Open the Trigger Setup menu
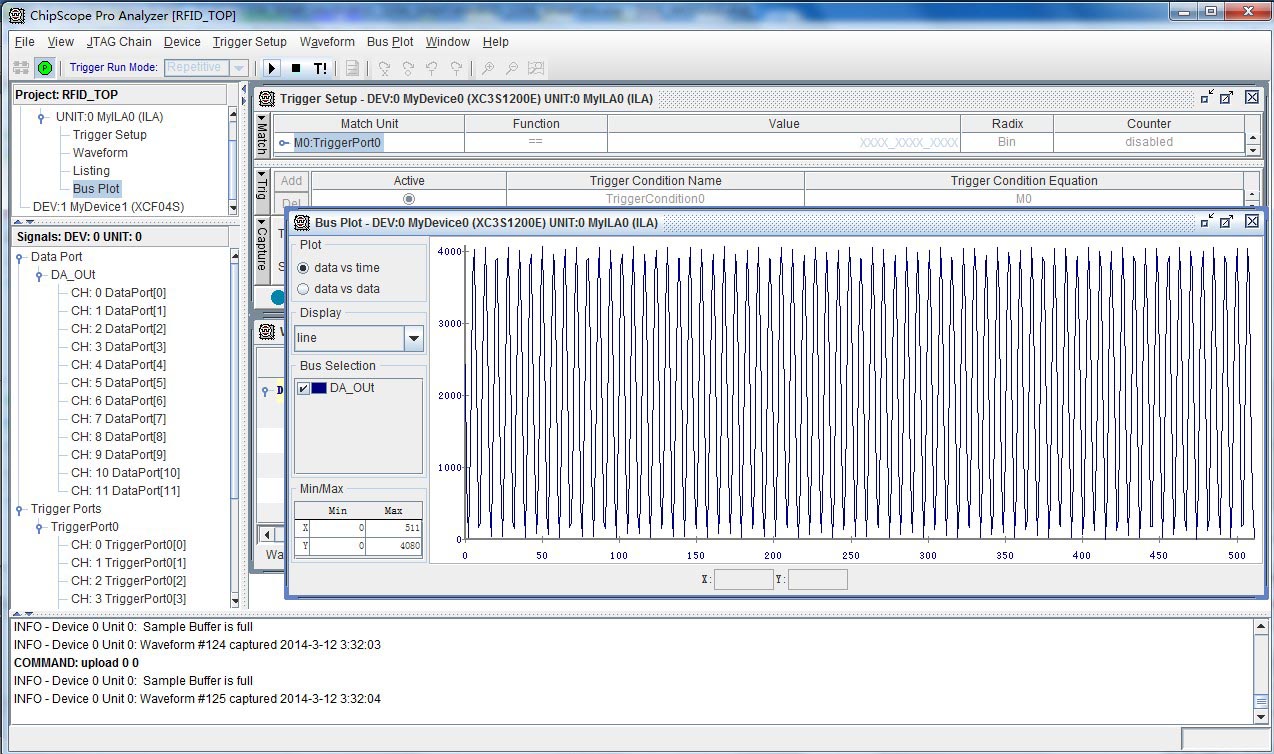Screen dimensions: 1274x754 [x=249, y=42]
